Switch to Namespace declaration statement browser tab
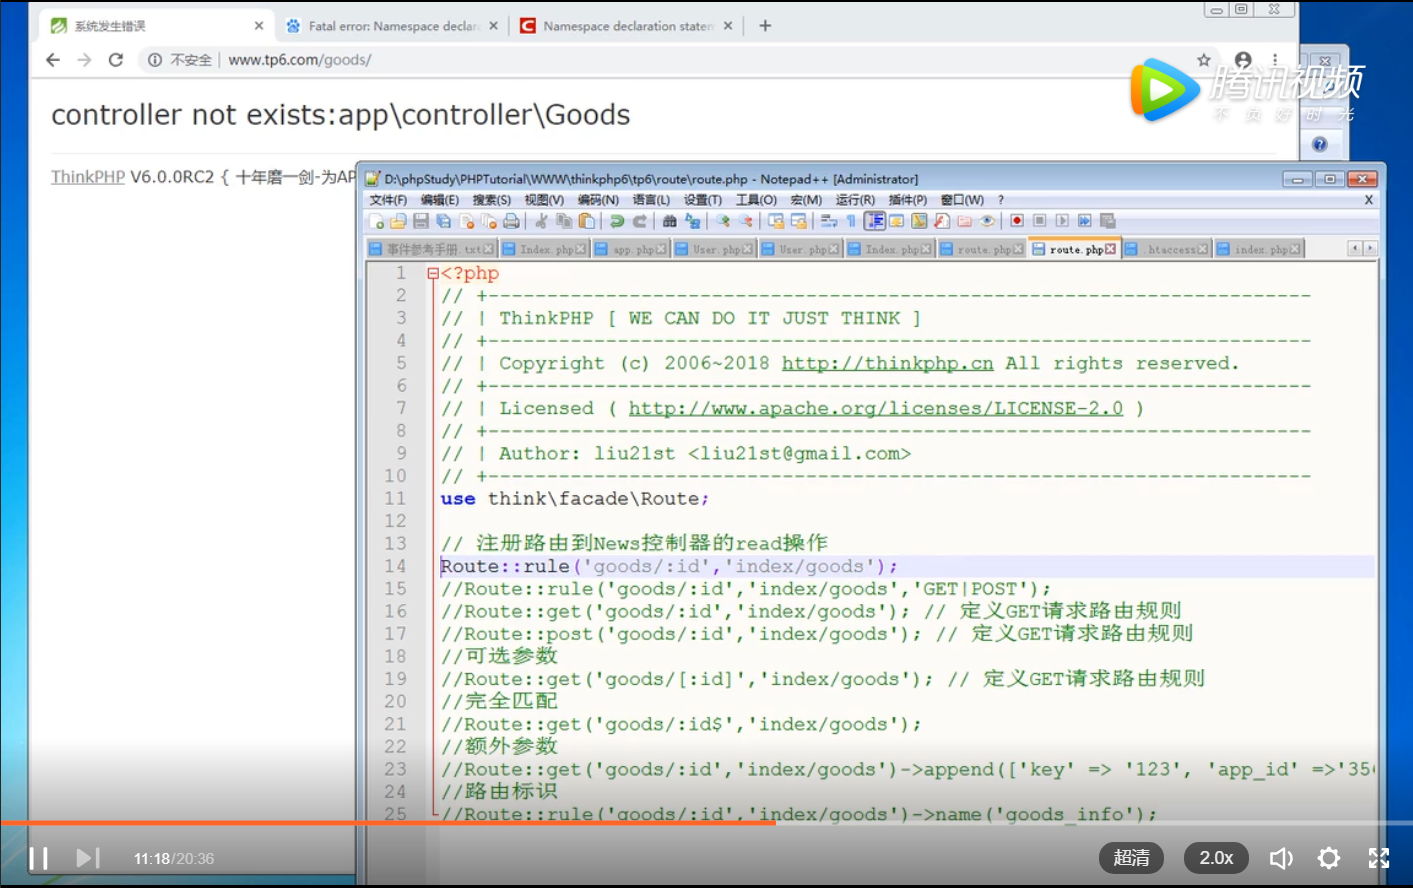 [x=628, y=26]
